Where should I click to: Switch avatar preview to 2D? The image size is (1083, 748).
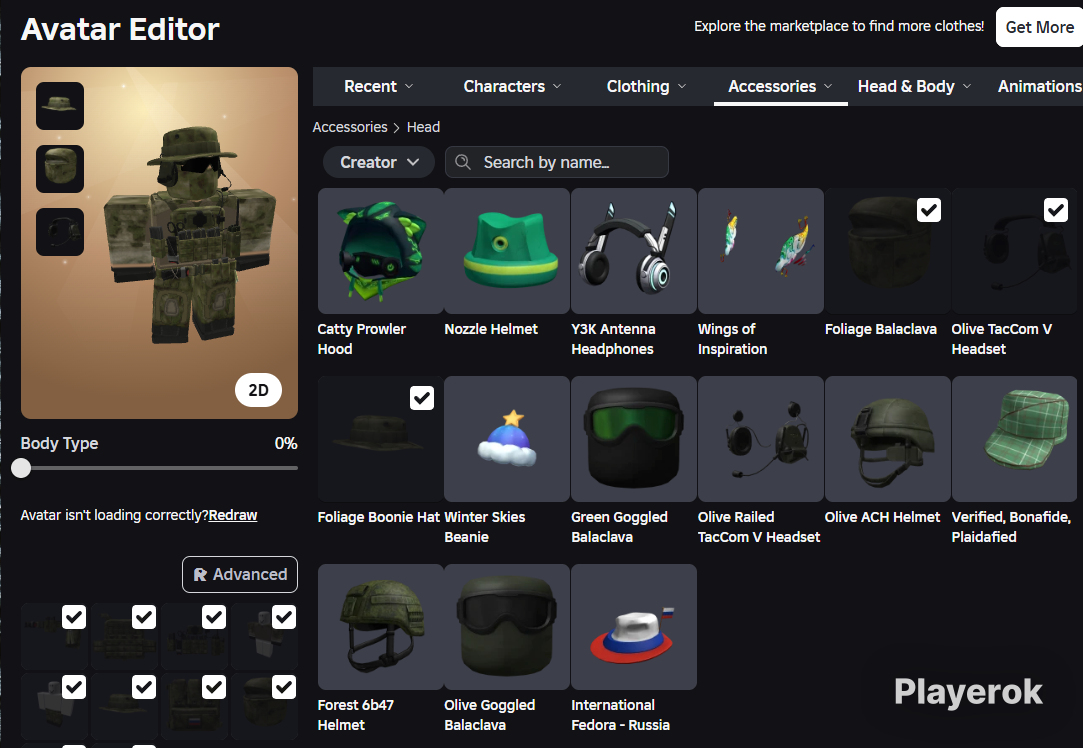point(258,390)
